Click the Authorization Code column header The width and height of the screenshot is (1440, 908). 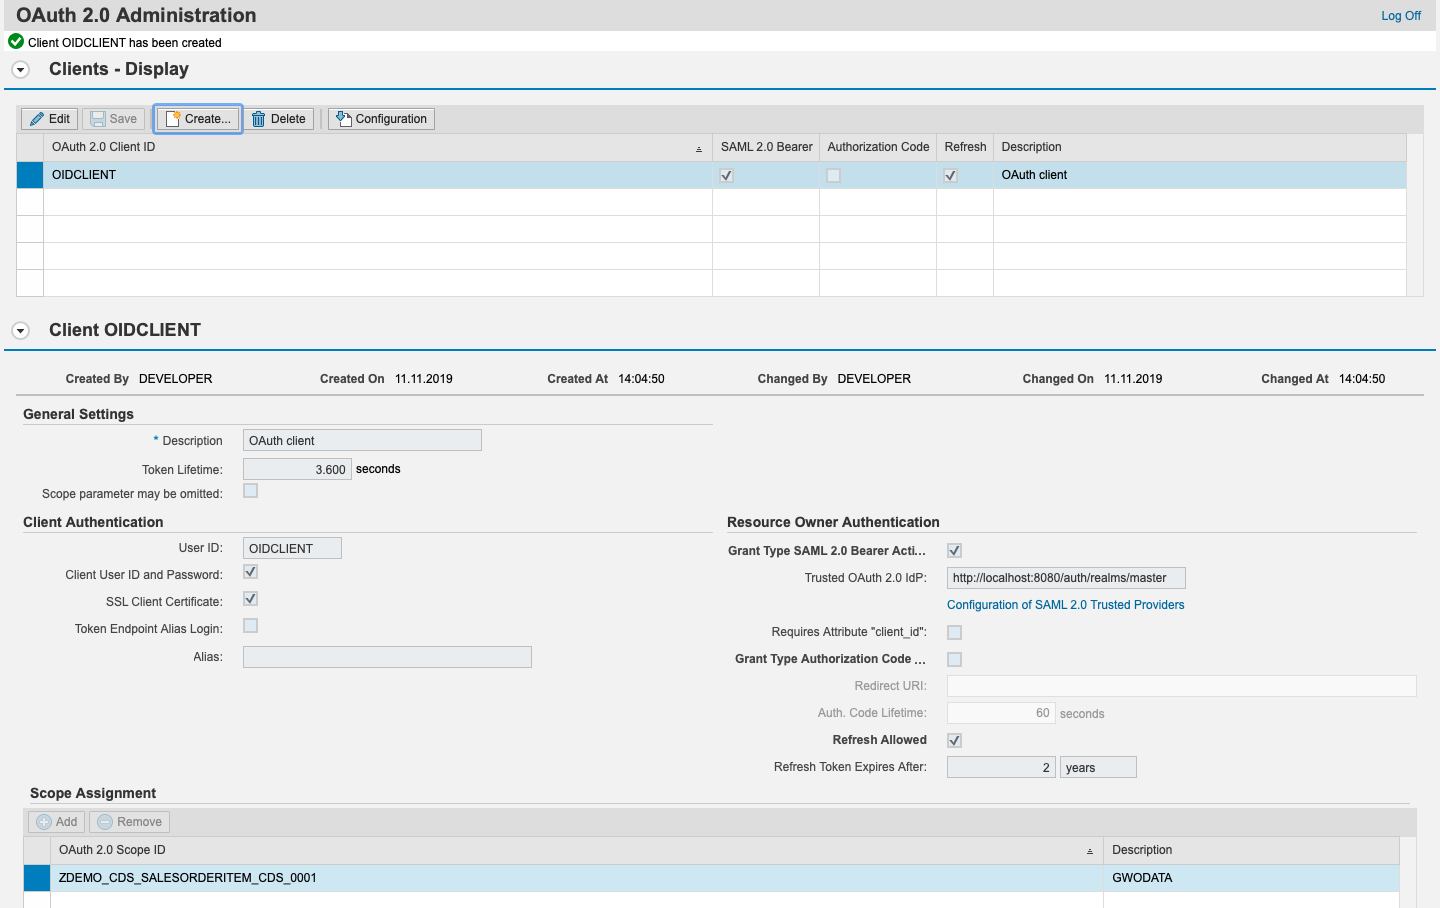click(x=878, y=147)
